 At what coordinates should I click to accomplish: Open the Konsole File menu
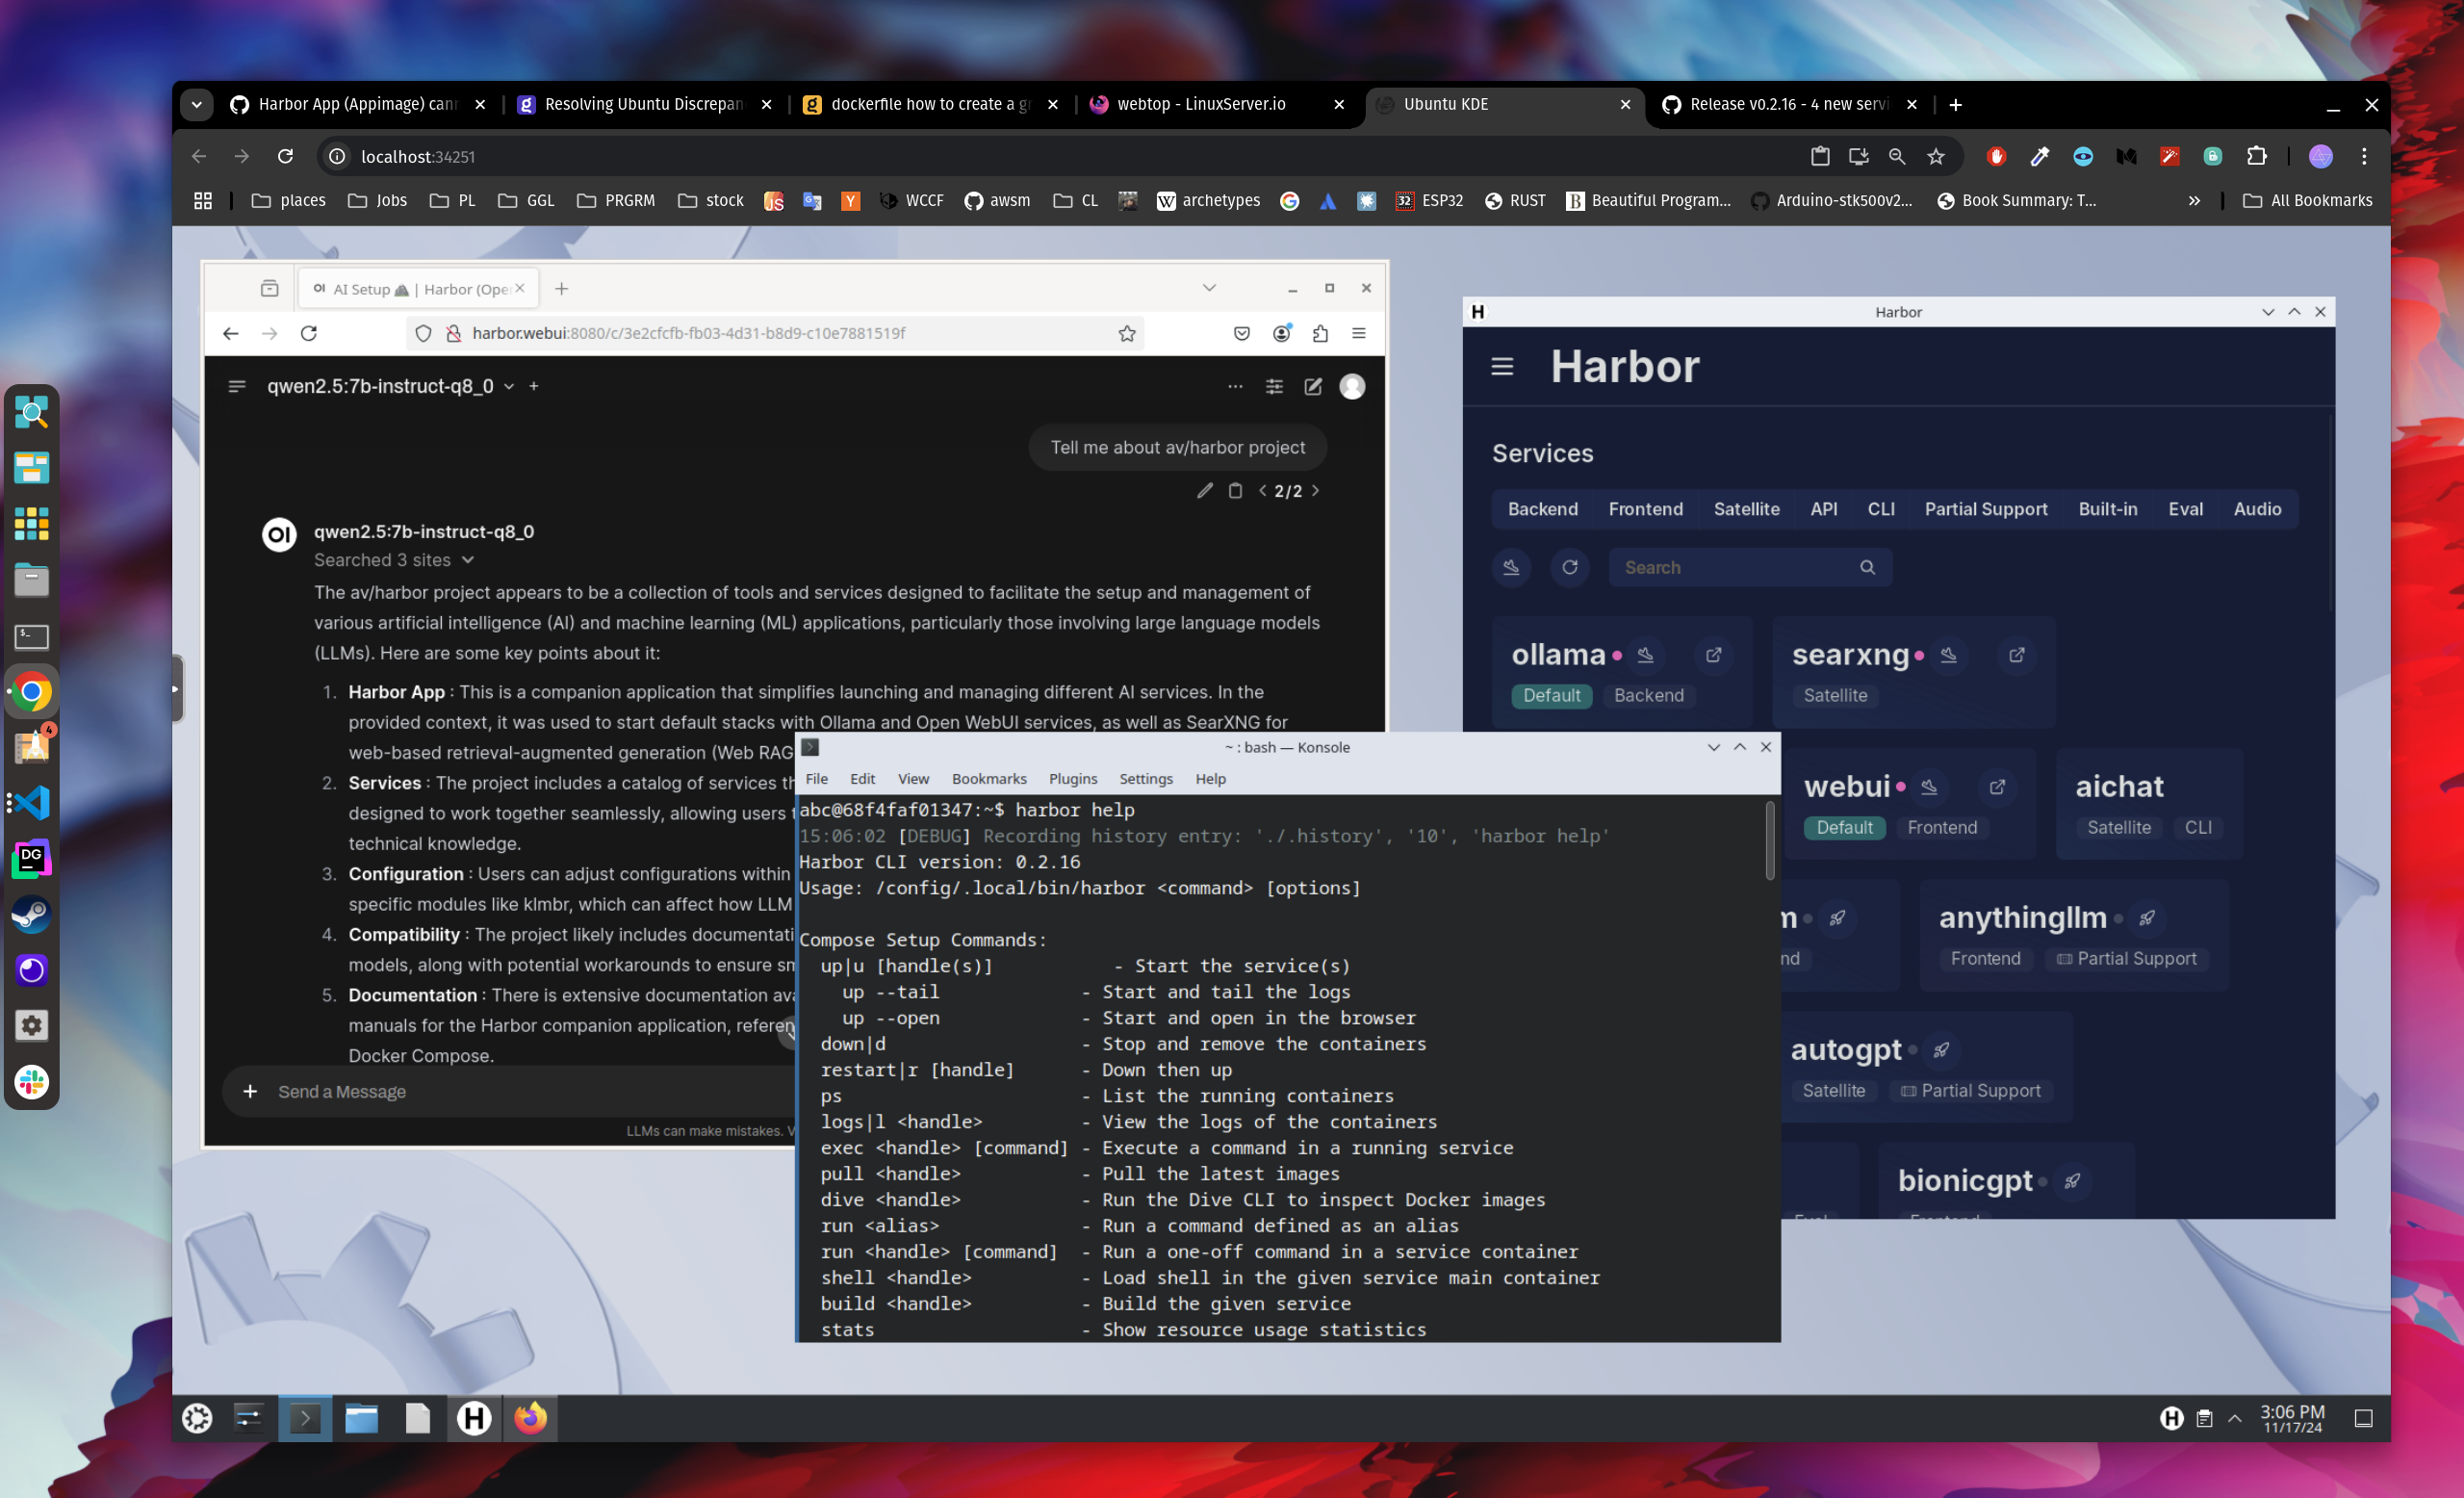tap(817, 779)
